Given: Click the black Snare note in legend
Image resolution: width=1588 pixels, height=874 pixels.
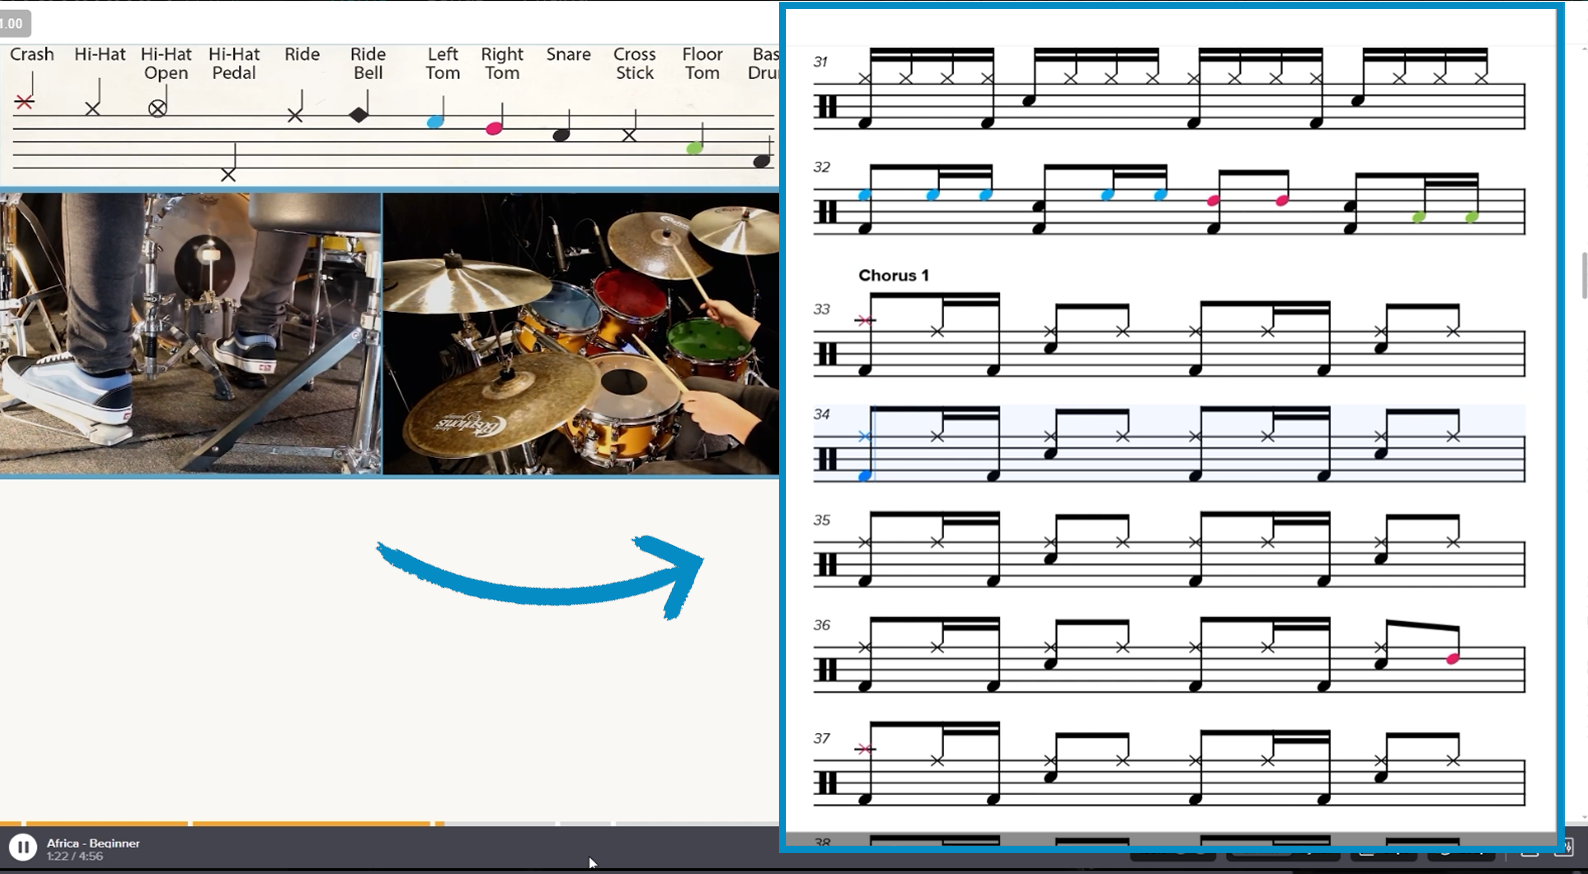Looking at the screenshot, I should (562, 135).
